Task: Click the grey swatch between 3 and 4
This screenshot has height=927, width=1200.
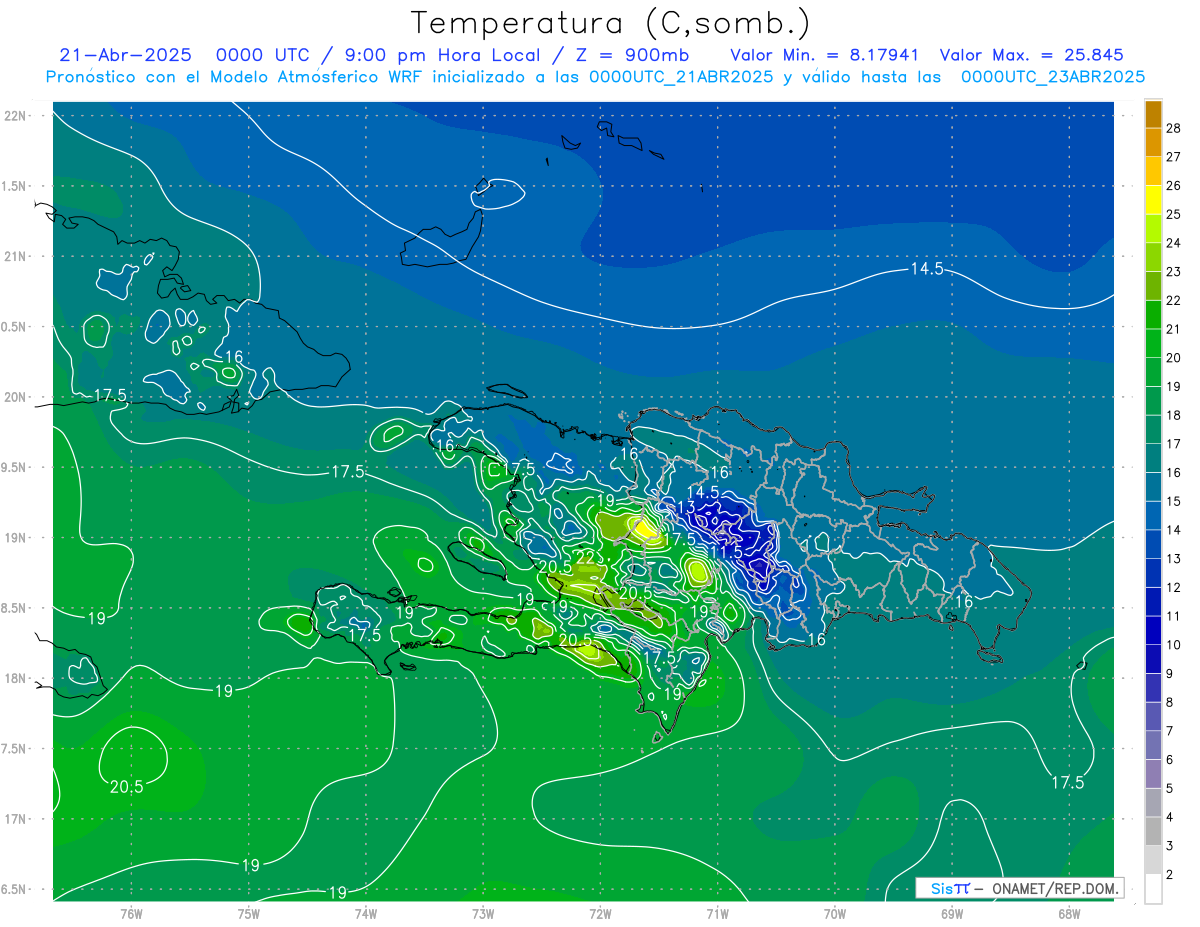Action: point(1153,832)
